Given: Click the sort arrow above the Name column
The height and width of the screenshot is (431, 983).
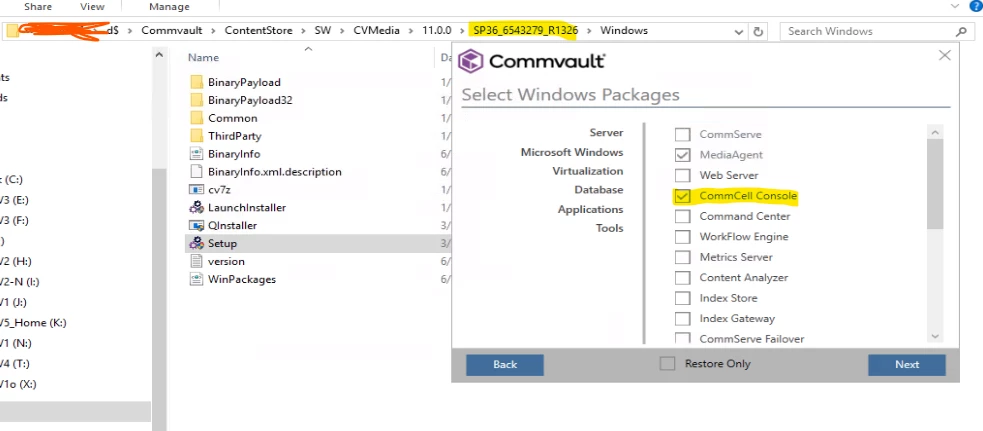Looking at the screenshot, I should pos(308,48).
